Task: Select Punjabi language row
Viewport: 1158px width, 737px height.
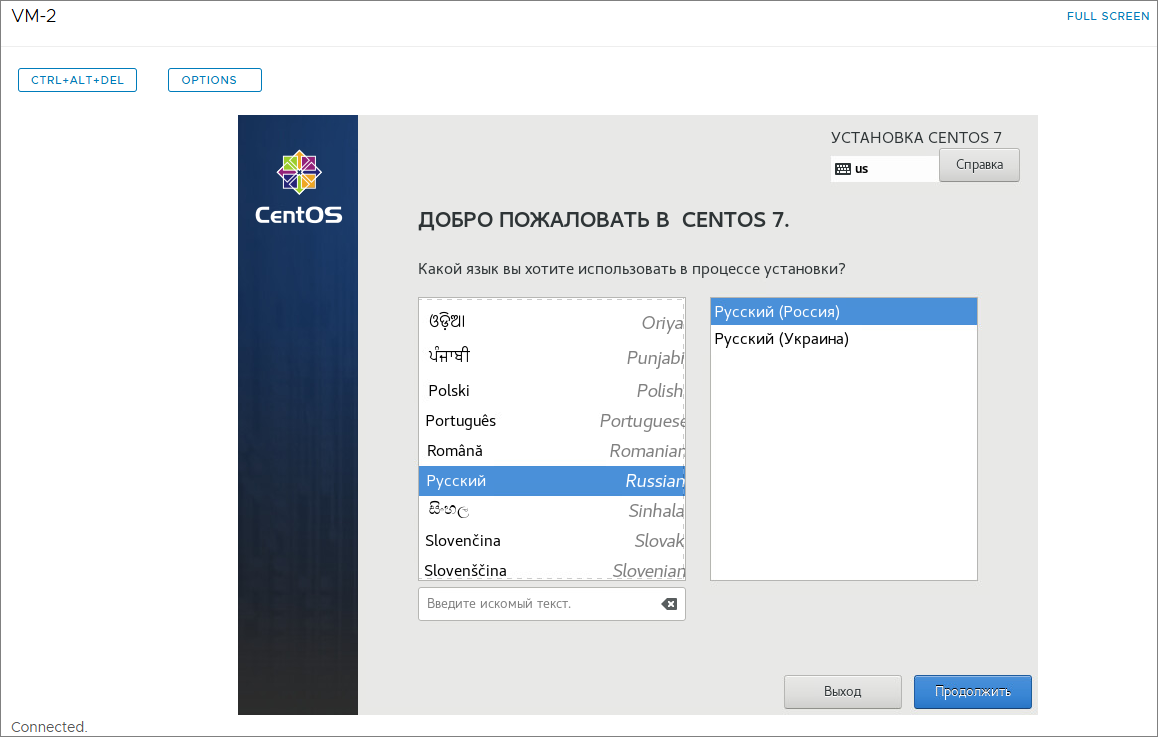Action: pos(552,357)
